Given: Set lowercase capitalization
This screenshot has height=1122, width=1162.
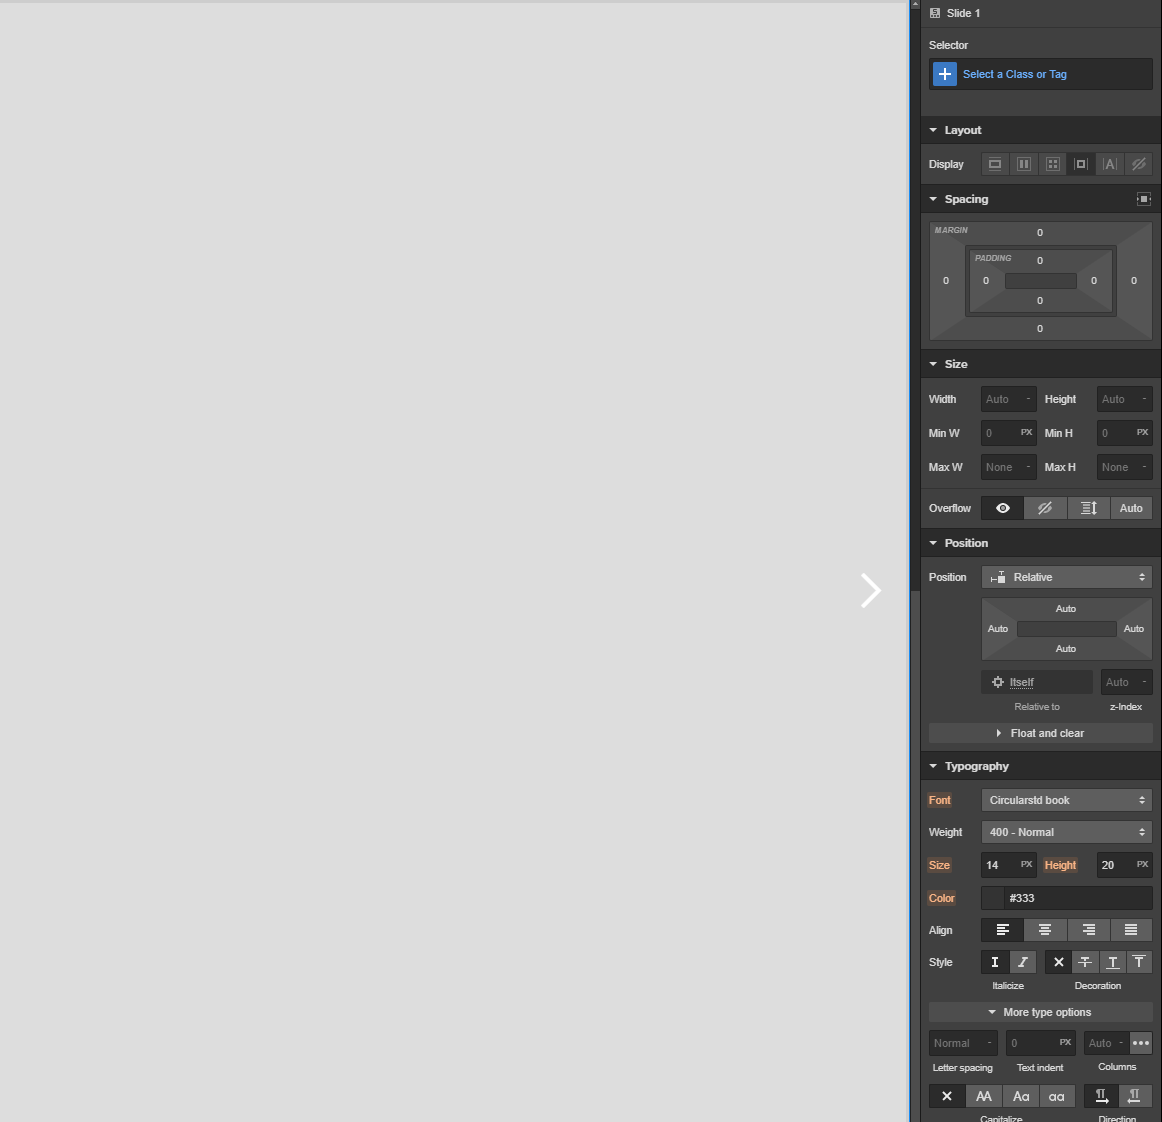Looking at the screenshot, I should [1057, 1096].
